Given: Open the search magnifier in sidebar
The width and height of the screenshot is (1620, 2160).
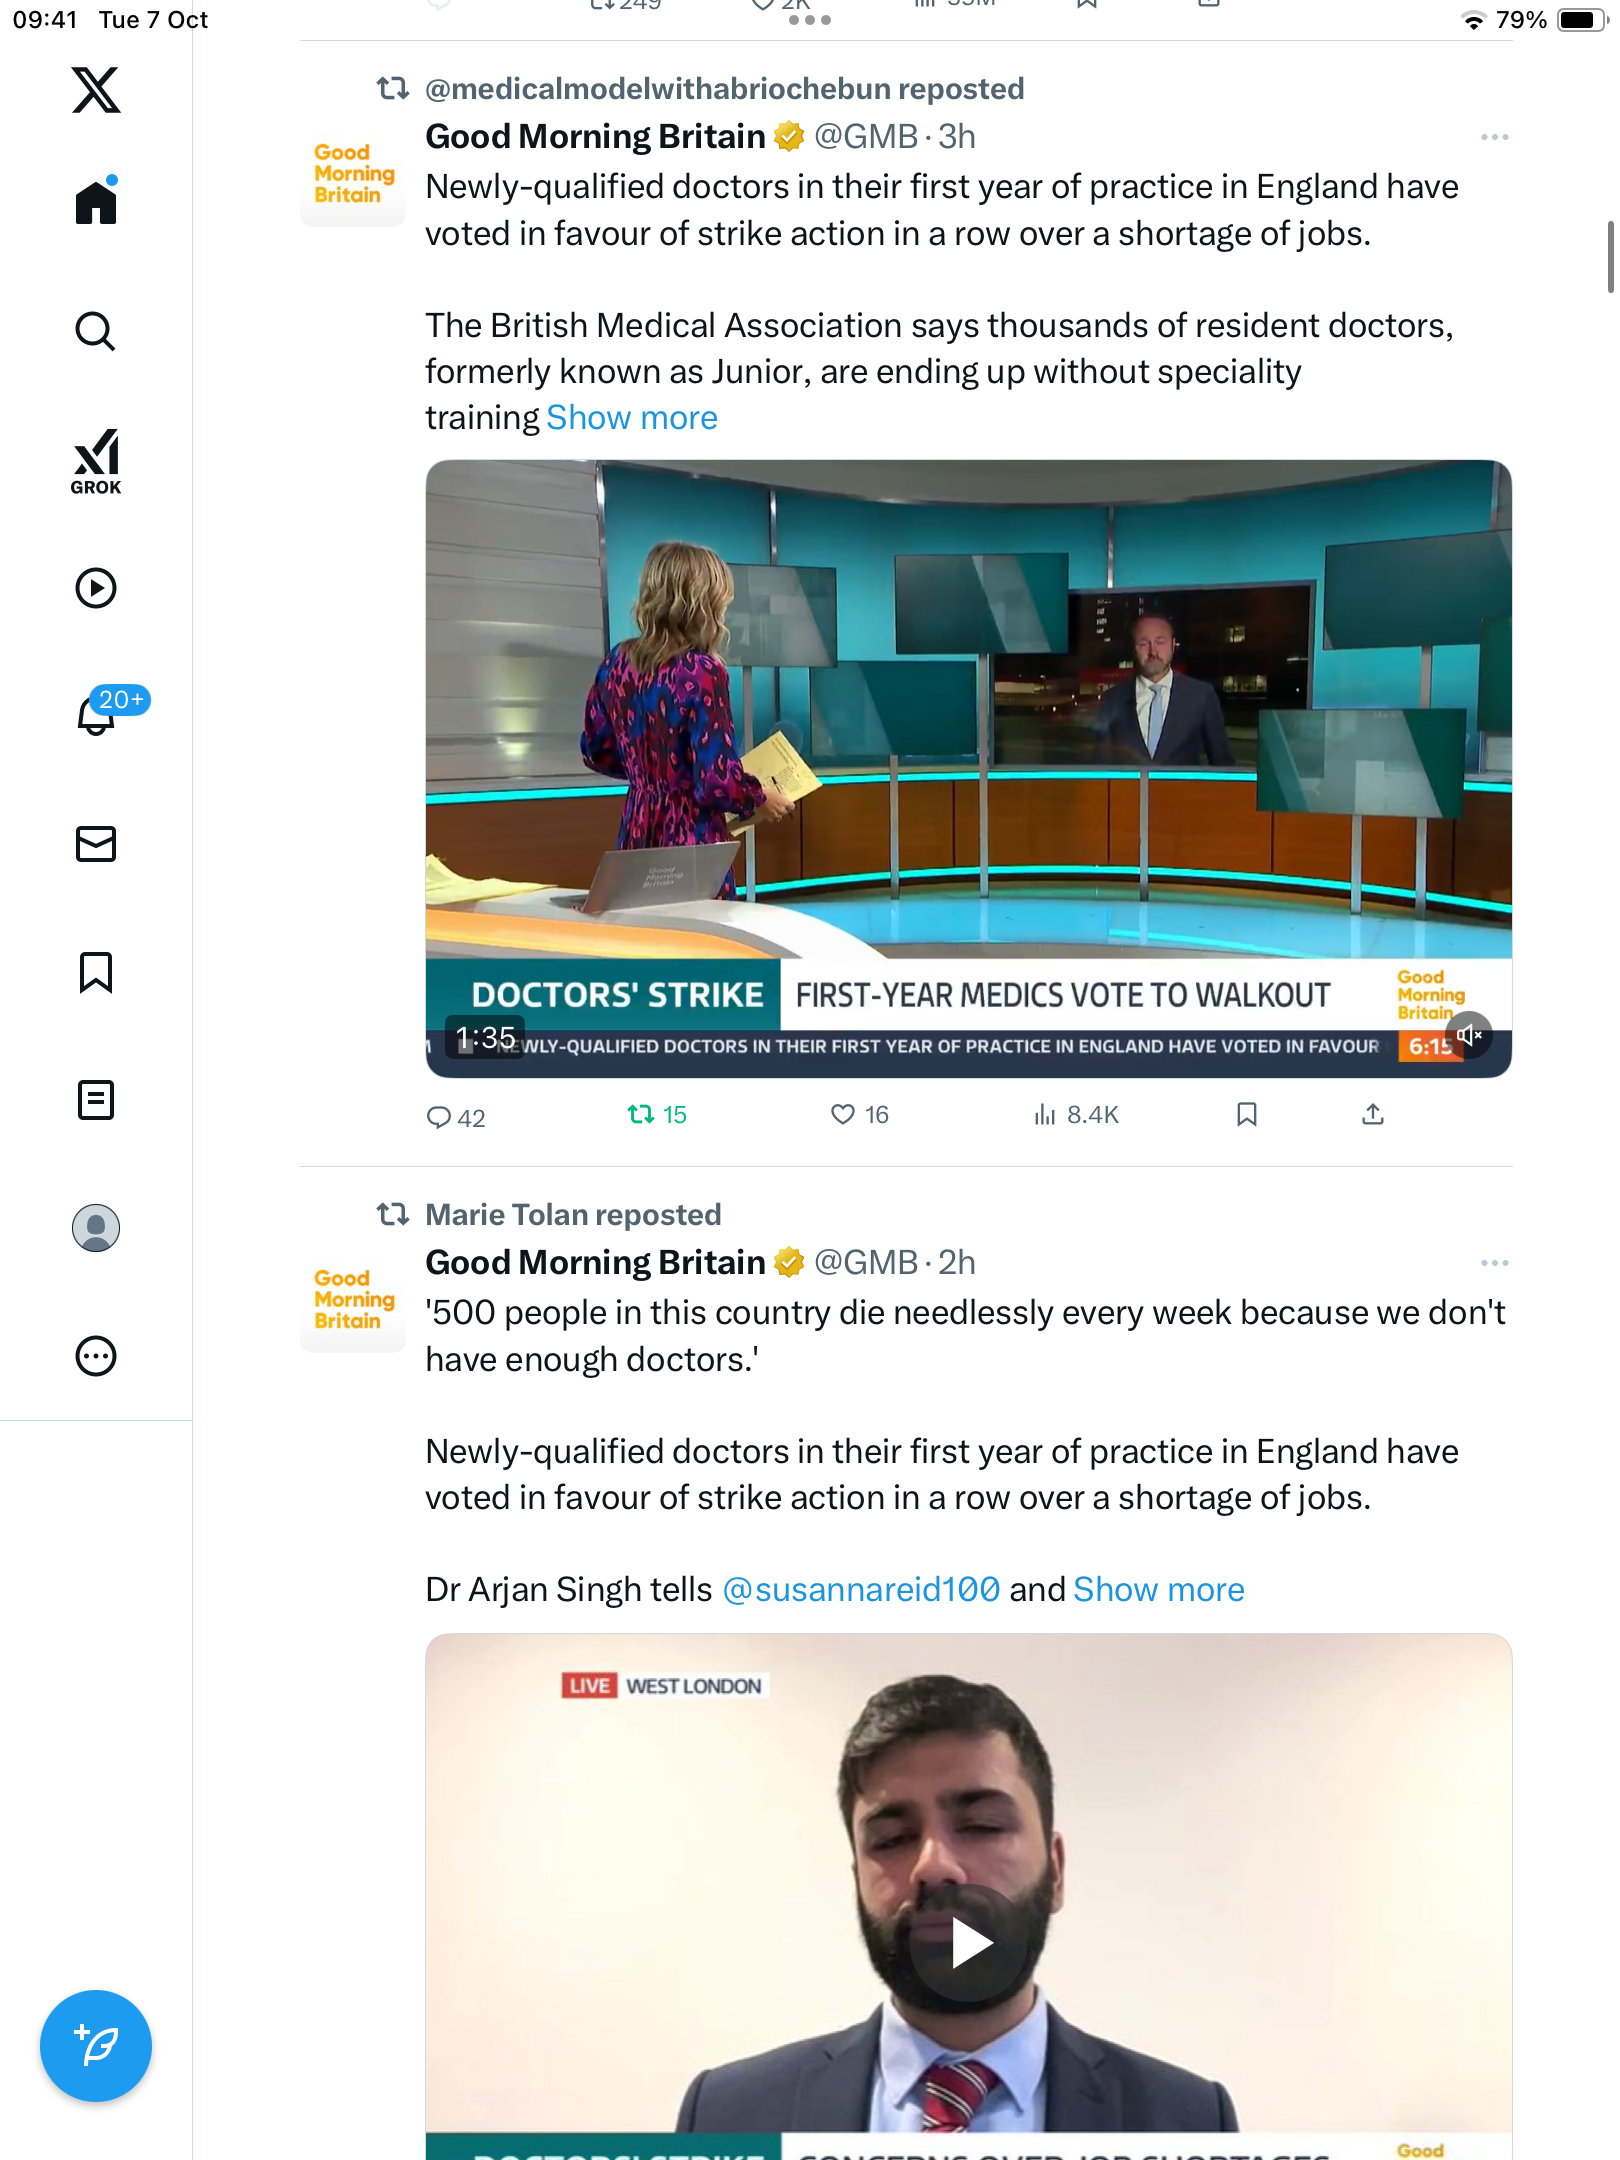Looking at the screenshot, I should tap(96, 331).
